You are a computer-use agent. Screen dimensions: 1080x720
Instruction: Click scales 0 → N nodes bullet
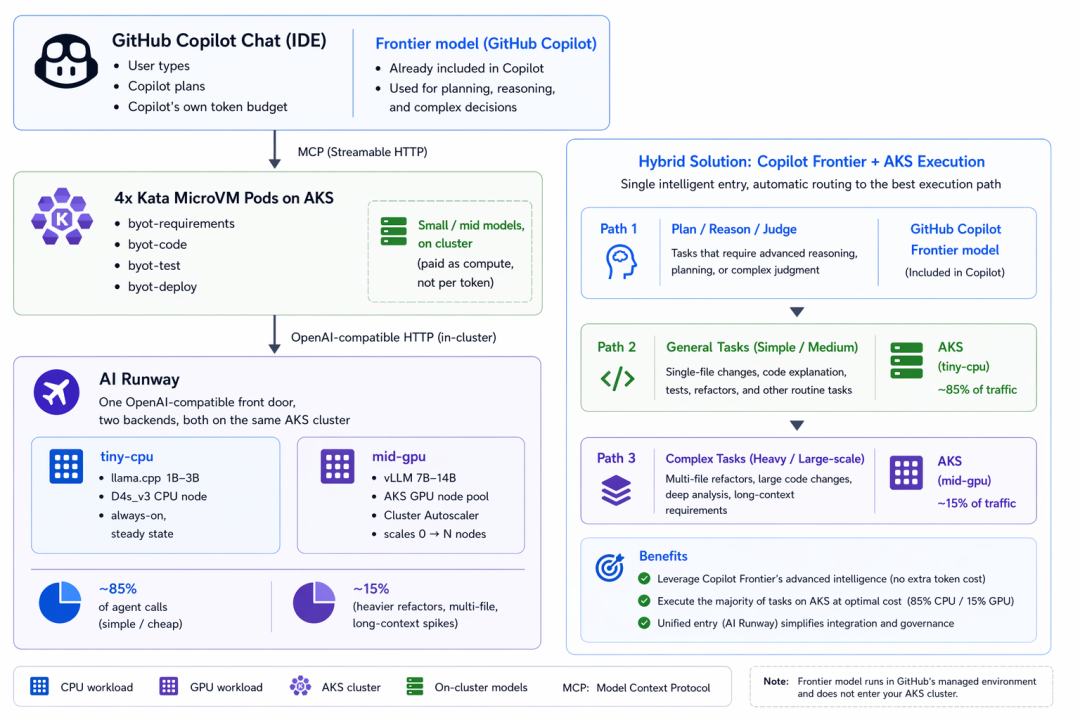pyautogui.click(x=435, y=534)
